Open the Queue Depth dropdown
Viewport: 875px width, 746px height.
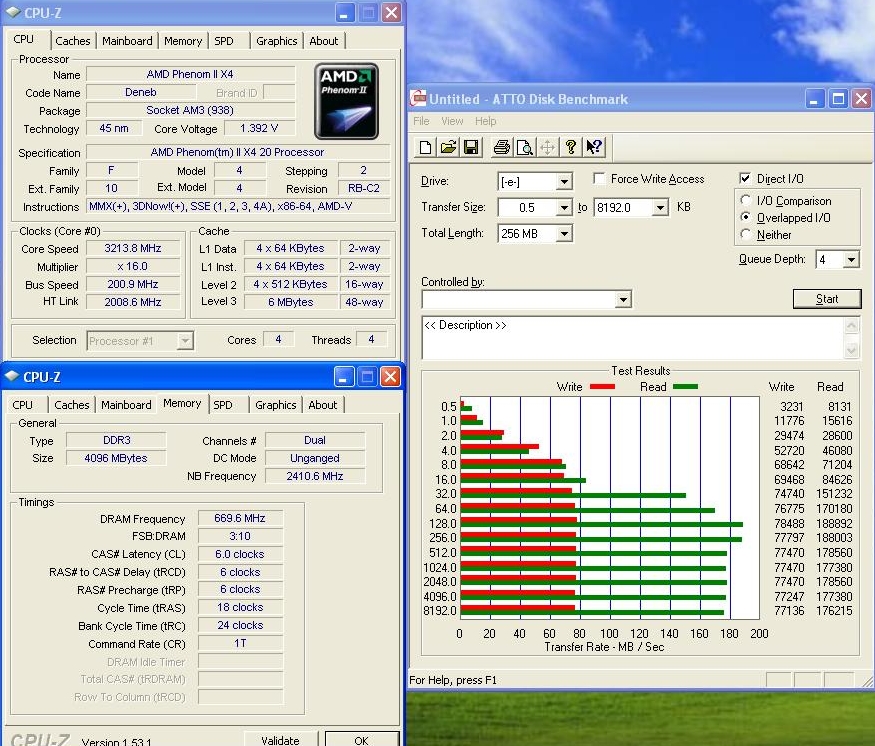coord(850,260)
